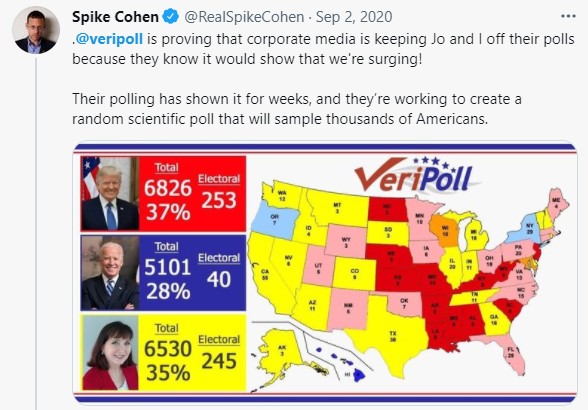The width and height of the screenshot is (588, 410).
Task: Click the Jo Jorgensen portrait photo
Action: 110,353
